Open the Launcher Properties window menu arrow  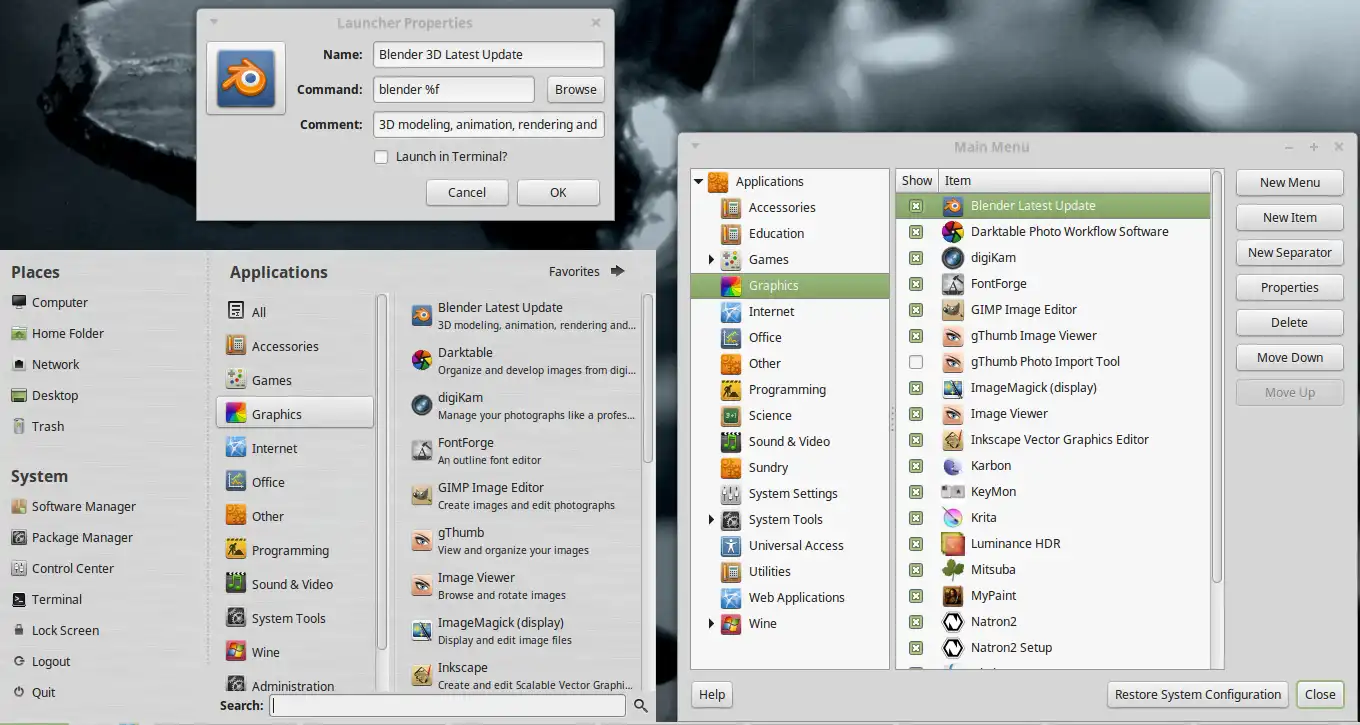pyautogui.click(x=214, y=22)
